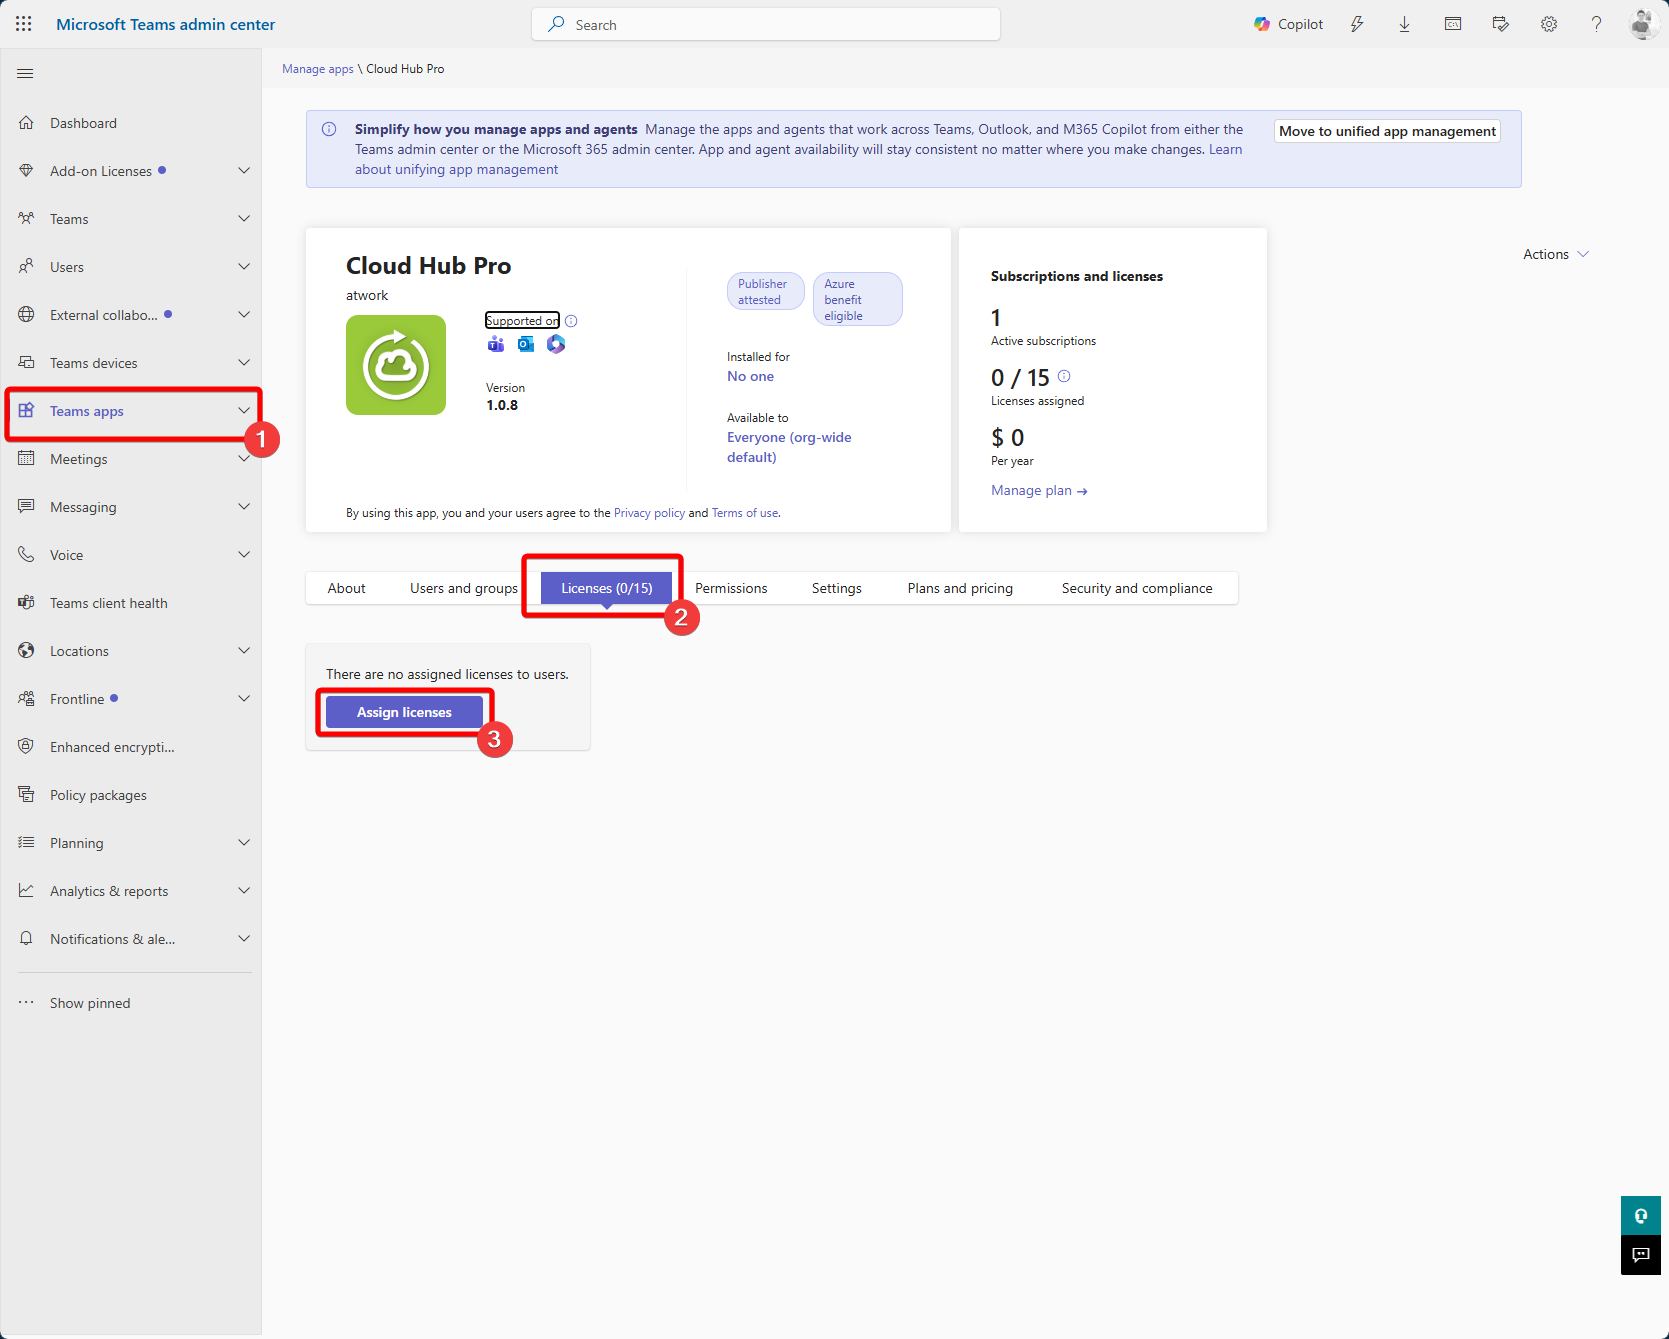The width and height of the screenshot is (1669, 1339).
Task: Open the black feedback chat icon
Action: [1641, 1255]
